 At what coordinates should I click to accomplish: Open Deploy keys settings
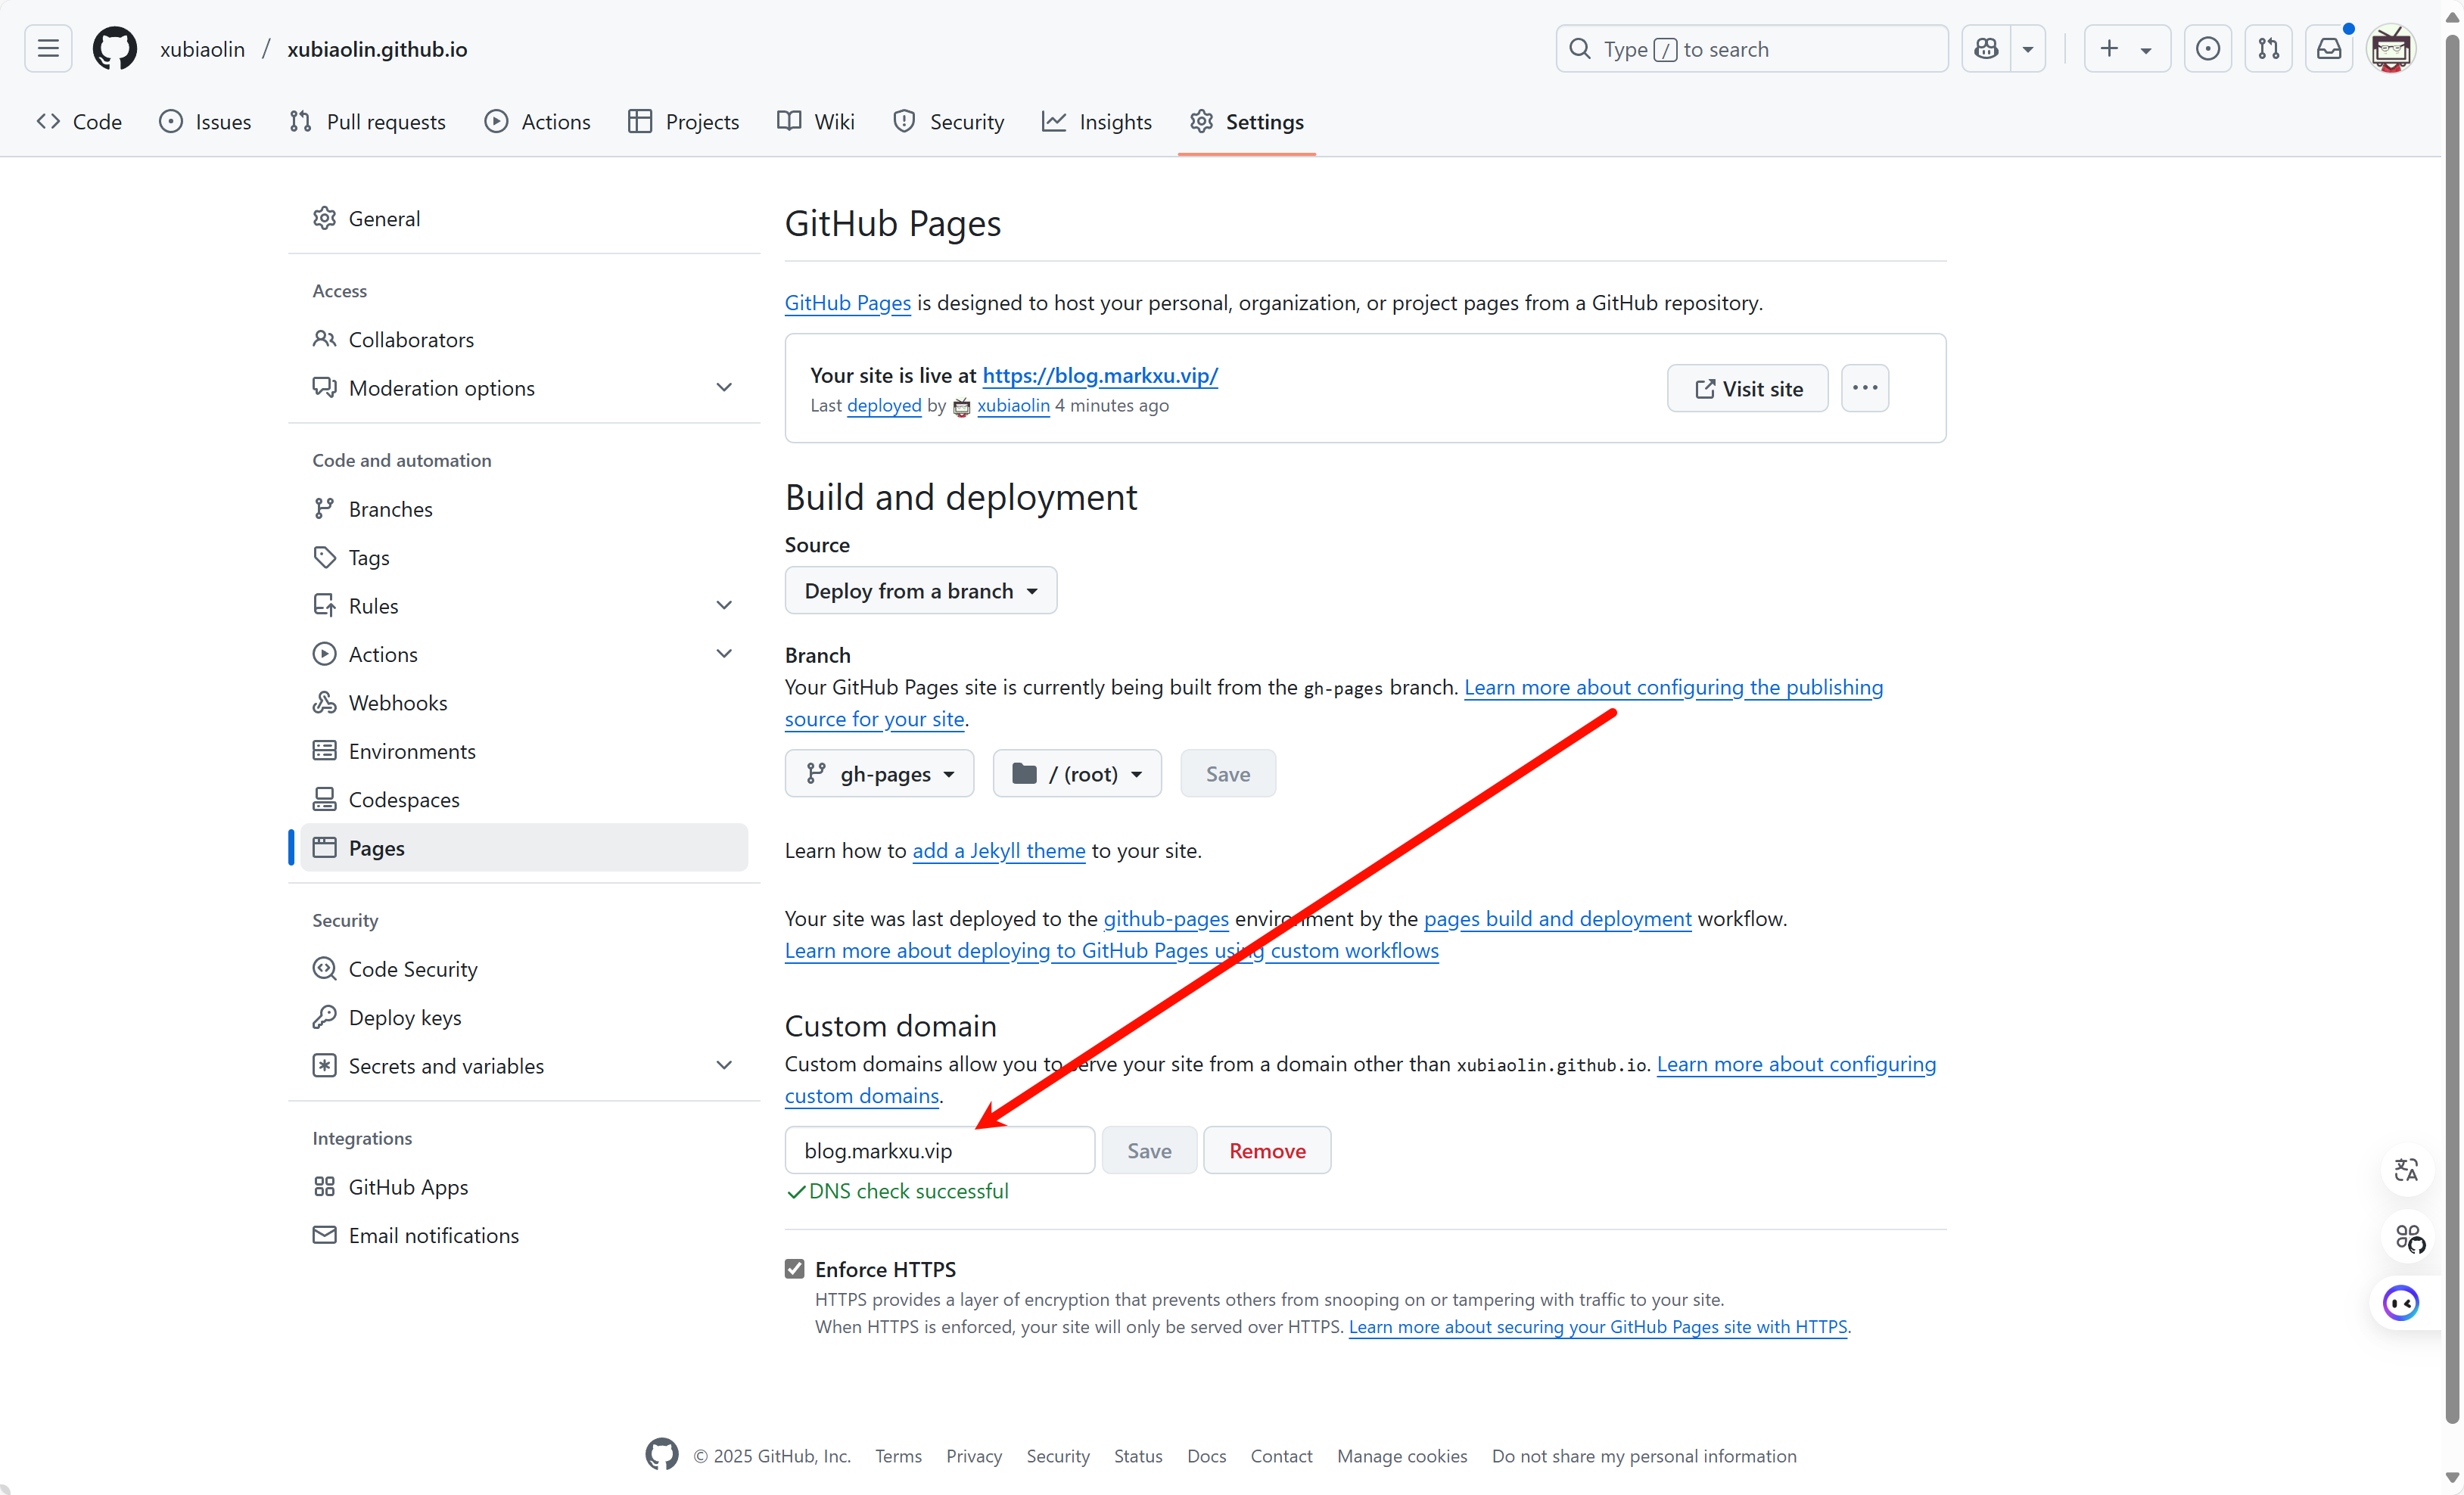tap(524, 1017)
